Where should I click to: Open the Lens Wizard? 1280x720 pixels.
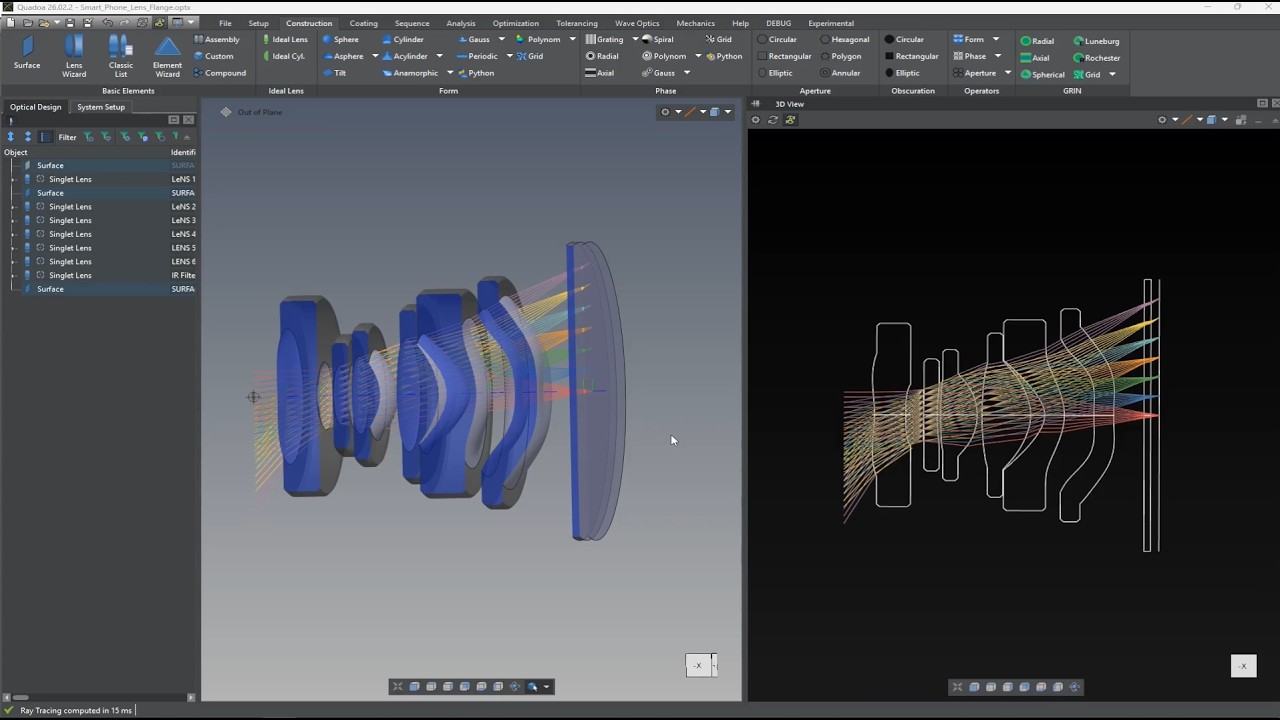74,56
